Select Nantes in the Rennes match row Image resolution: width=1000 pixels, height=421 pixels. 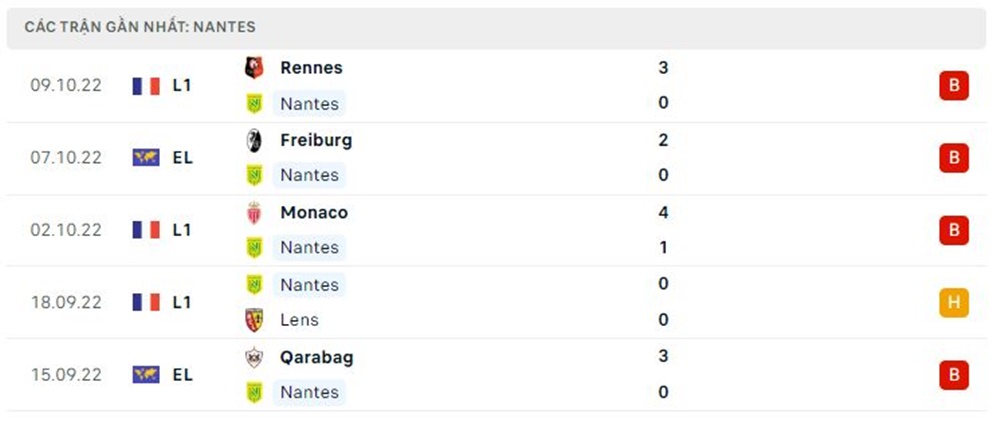[309, 103]
